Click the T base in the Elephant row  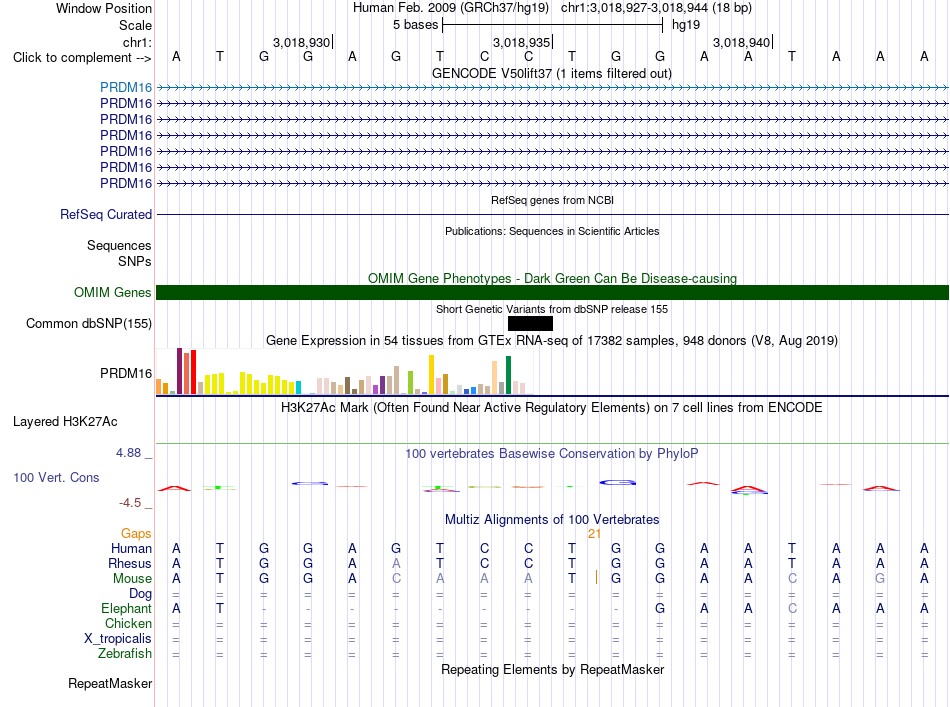coord(220,608)
